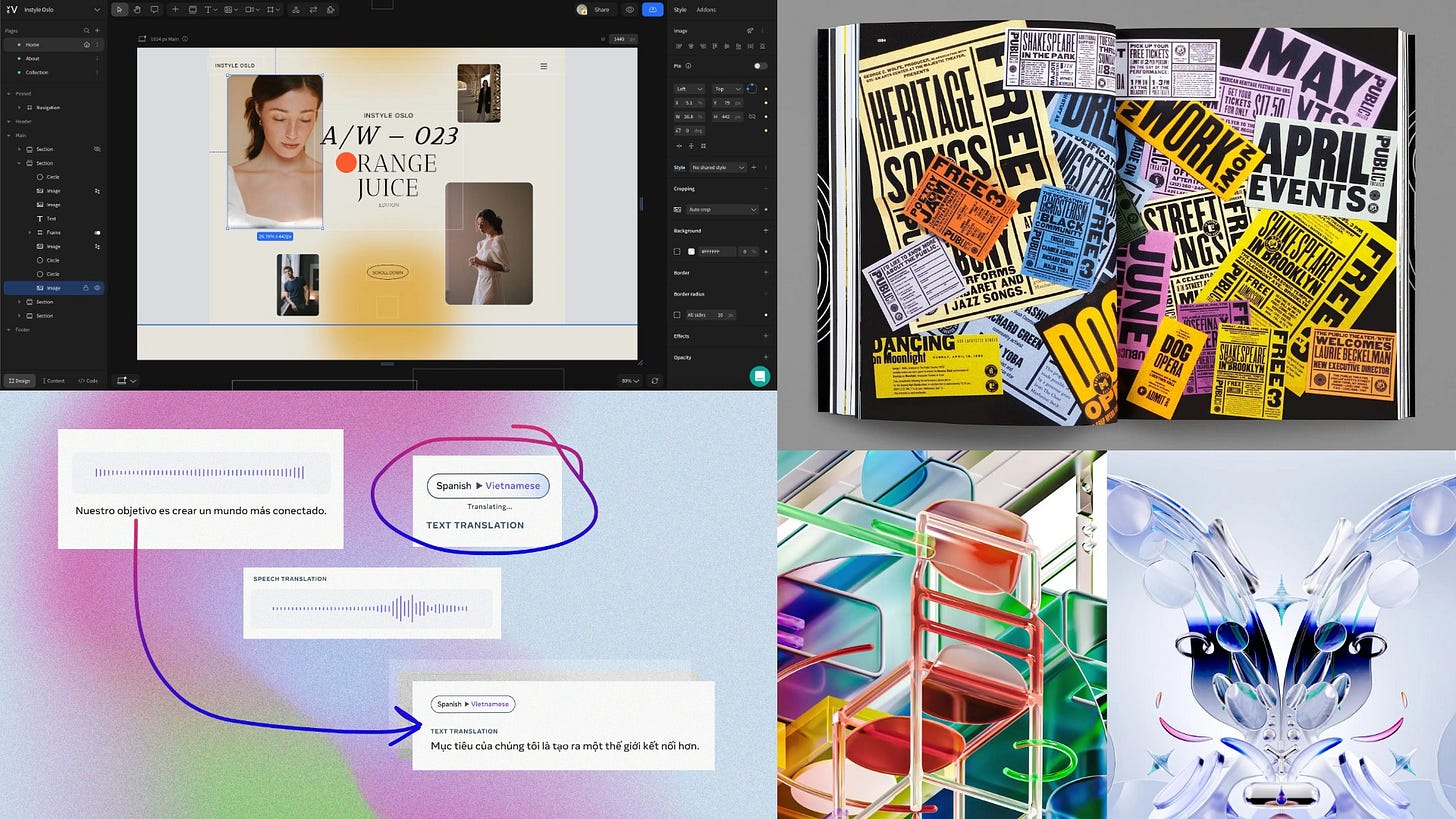Click the Share button
This screenshot has height=819, width=1456.
tap(601, 9)
